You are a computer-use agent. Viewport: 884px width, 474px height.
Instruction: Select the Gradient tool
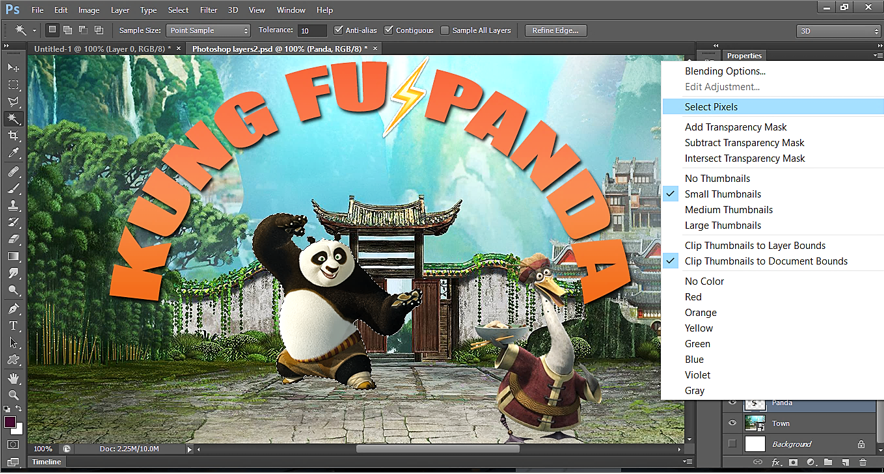pyautogui.click(x=13, y=256)
